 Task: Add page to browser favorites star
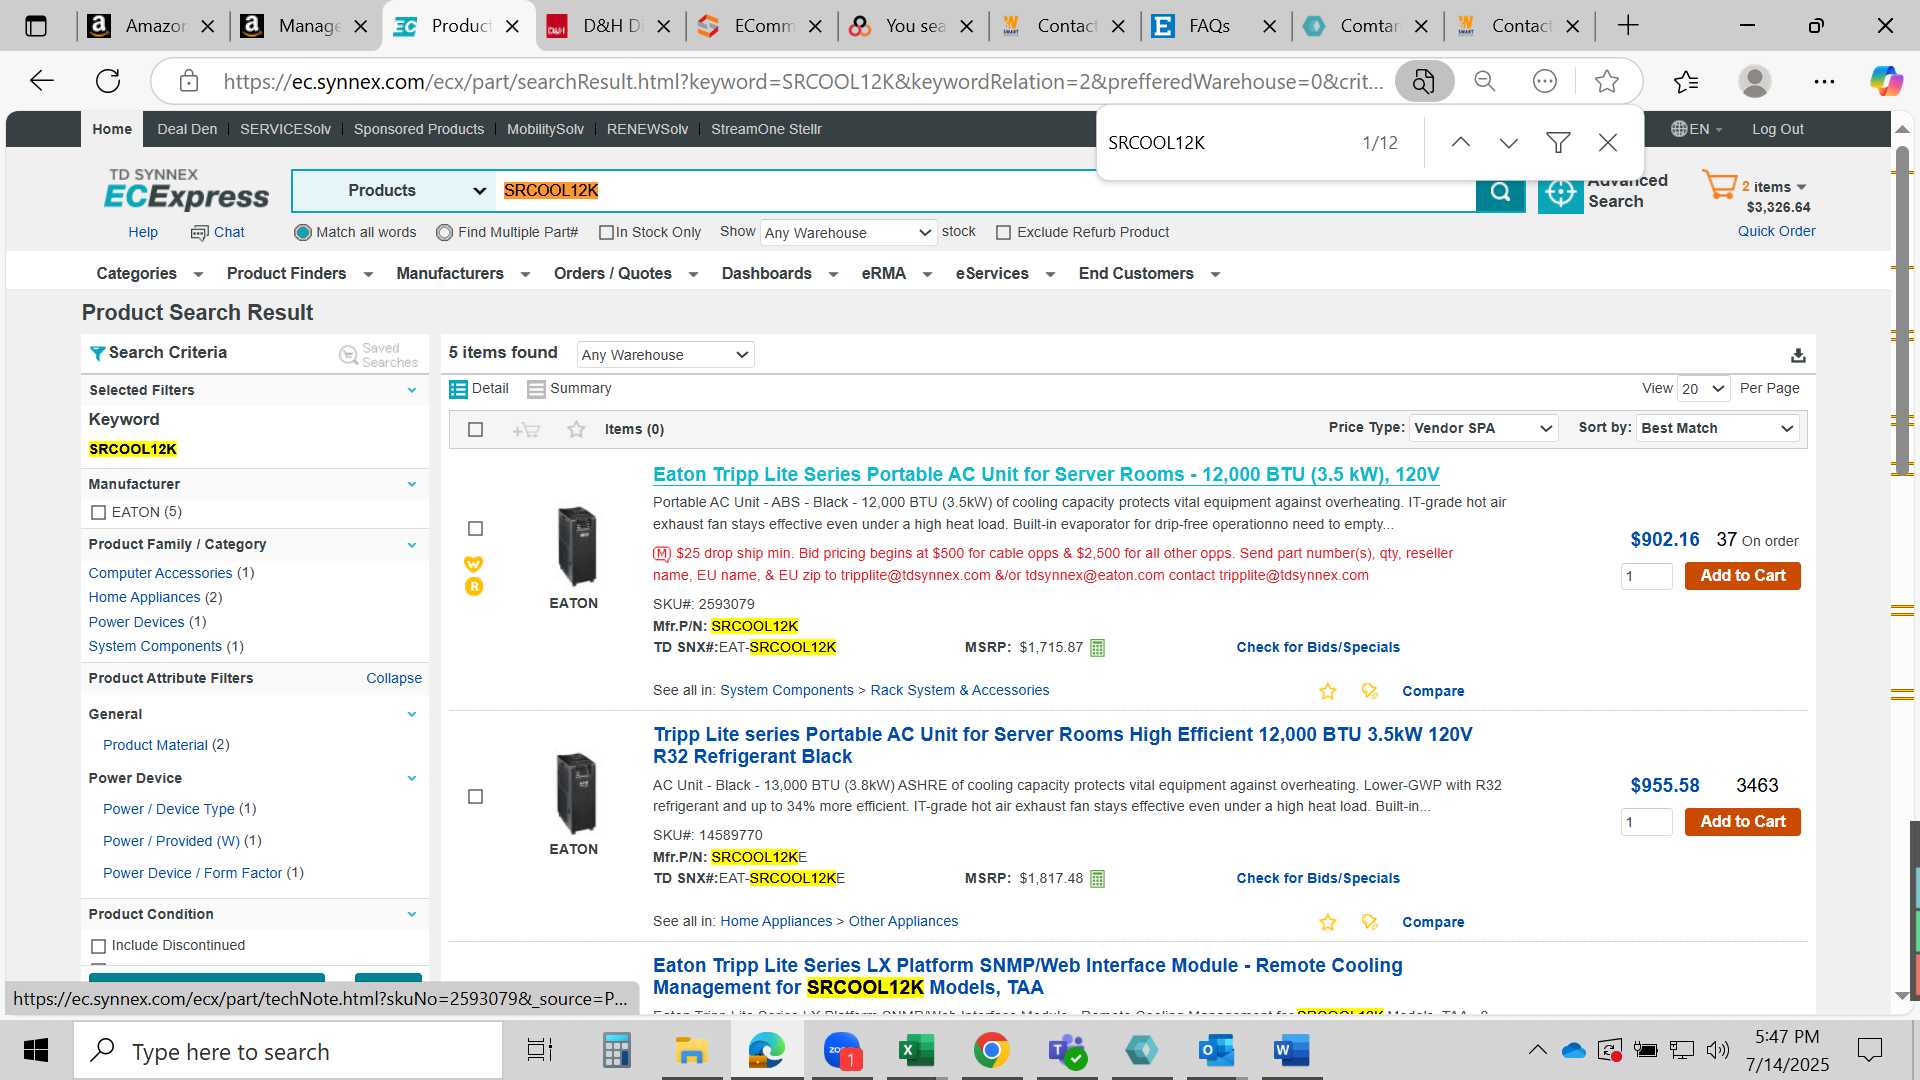coord(1607,81)
